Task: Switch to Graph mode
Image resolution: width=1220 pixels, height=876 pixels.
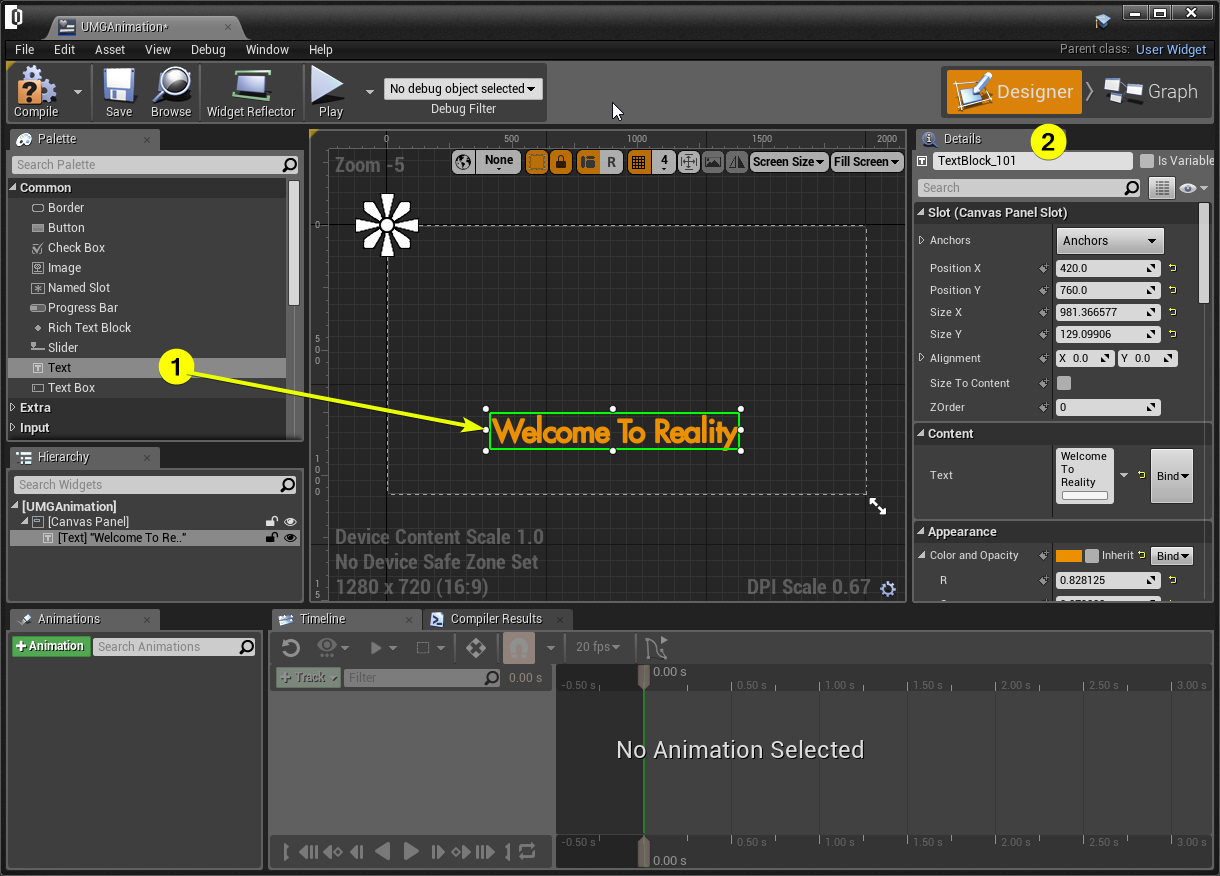Action: (x=1151, y=92)
